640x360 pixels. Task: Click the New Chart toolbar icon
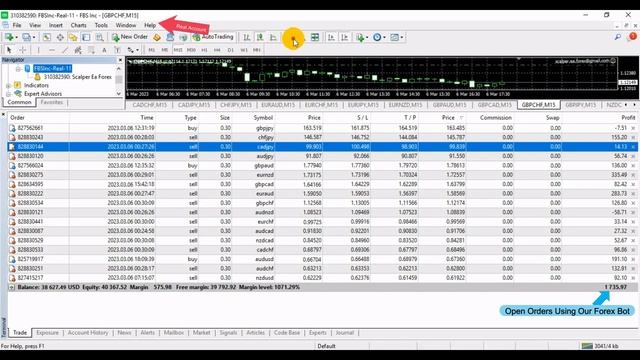coord(9,37)
